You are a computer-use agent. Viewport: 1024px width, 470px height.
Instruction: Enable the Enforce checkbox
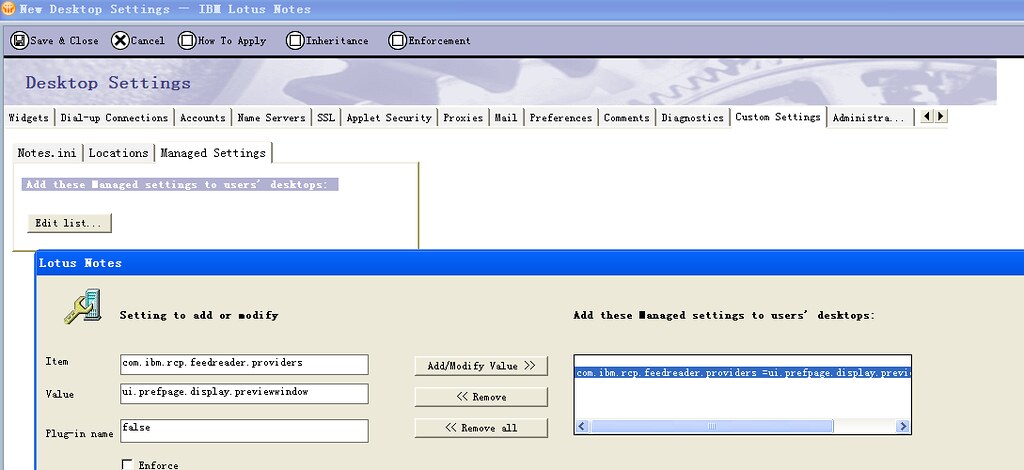(127, 464)
